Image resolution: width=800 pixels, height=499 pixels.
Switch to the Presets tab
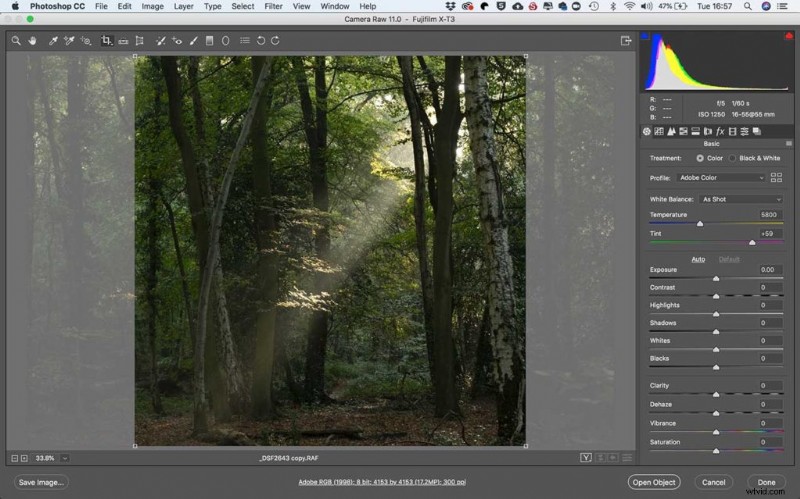point(744,132)
